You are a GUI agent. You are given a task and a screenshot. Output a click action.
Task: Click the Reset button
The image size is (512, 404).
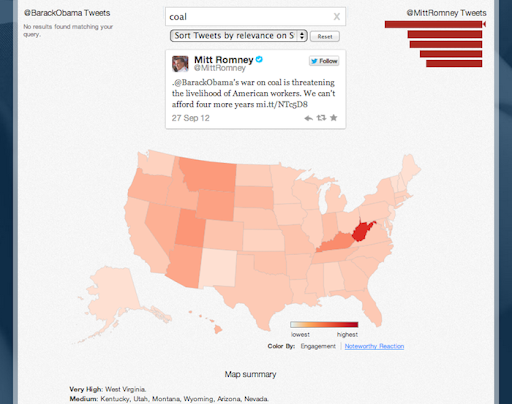[325, 36]
